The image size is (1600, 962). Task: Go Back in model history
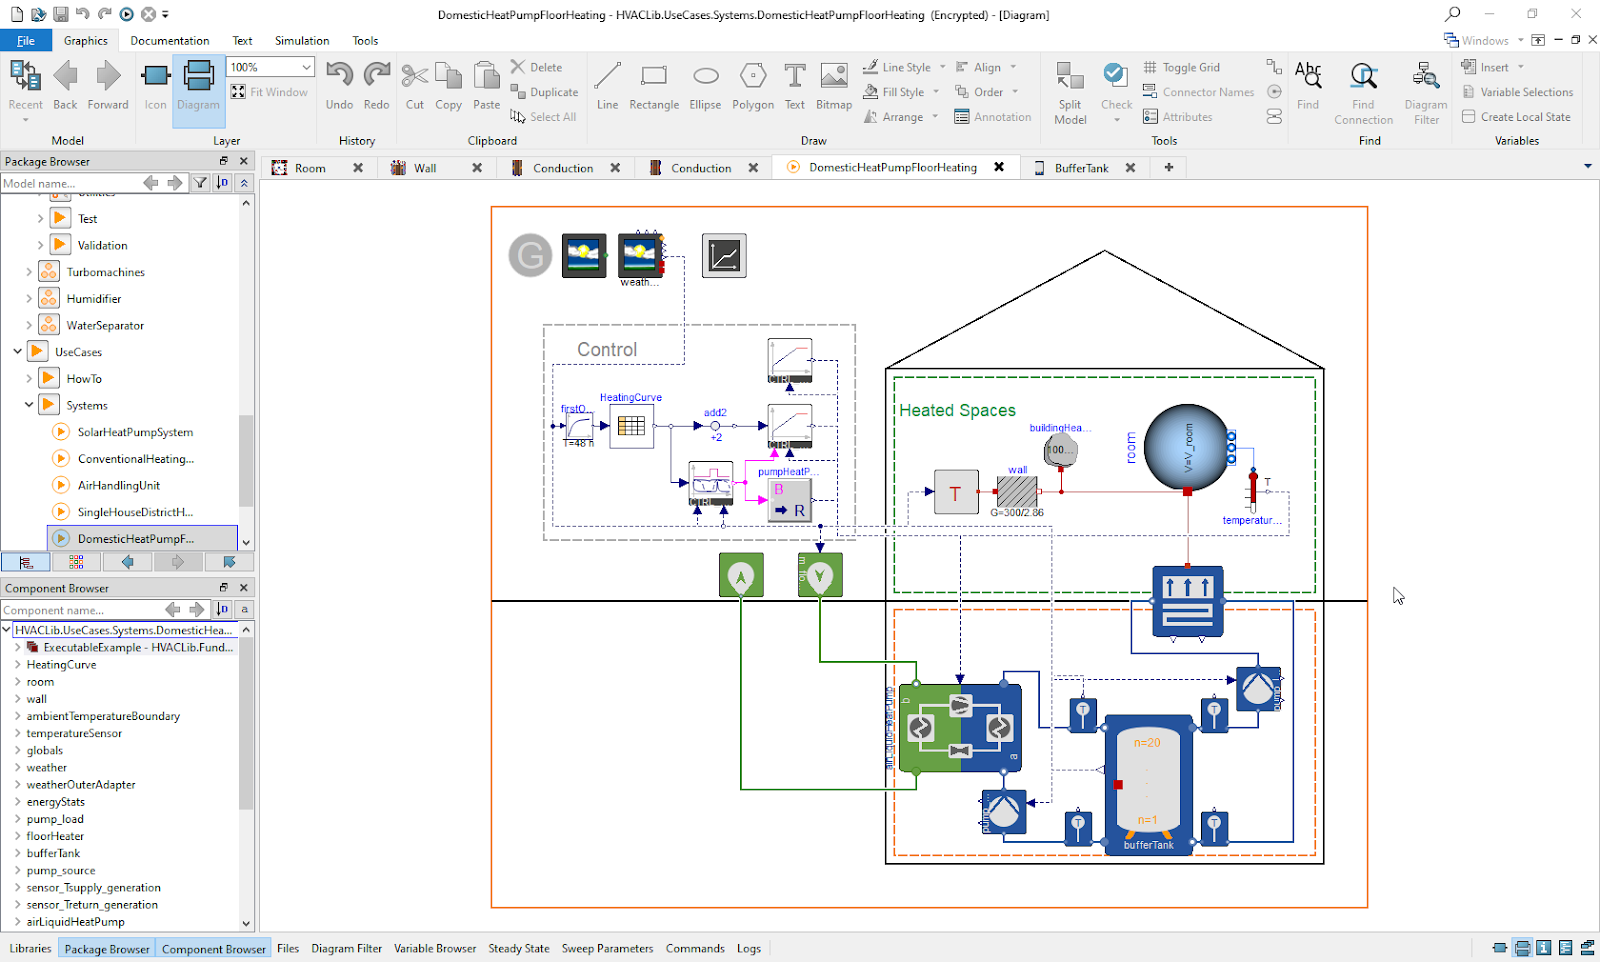pos(65,86)
